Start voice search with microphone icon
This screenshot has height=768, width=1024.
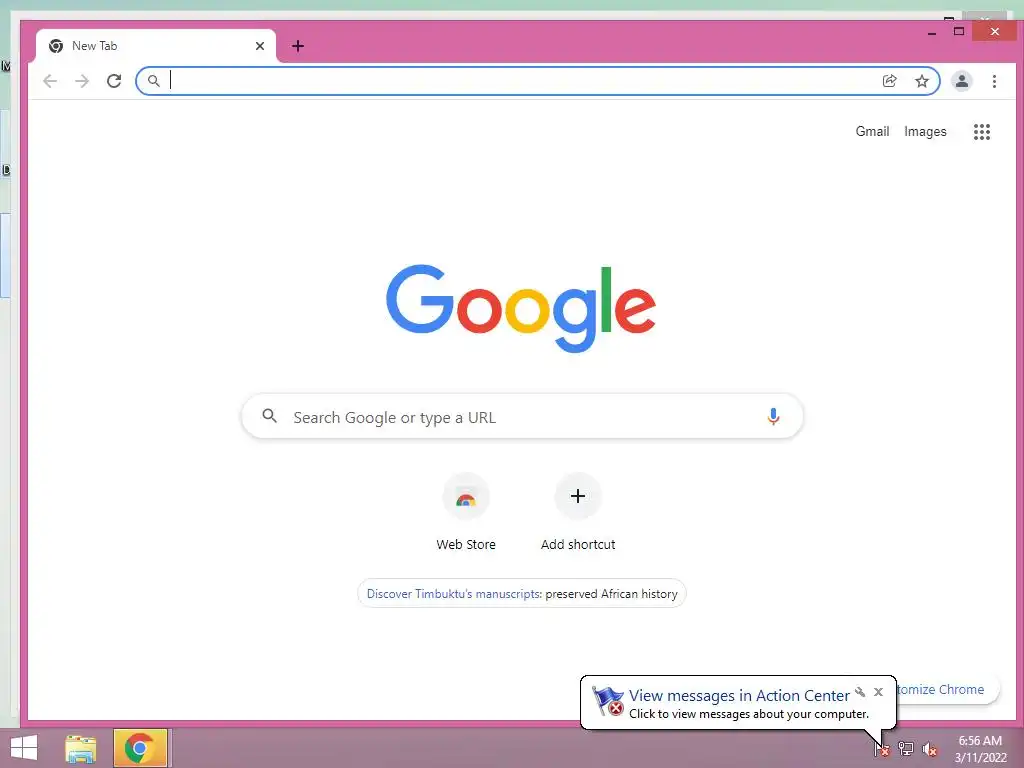coord(773,417)
